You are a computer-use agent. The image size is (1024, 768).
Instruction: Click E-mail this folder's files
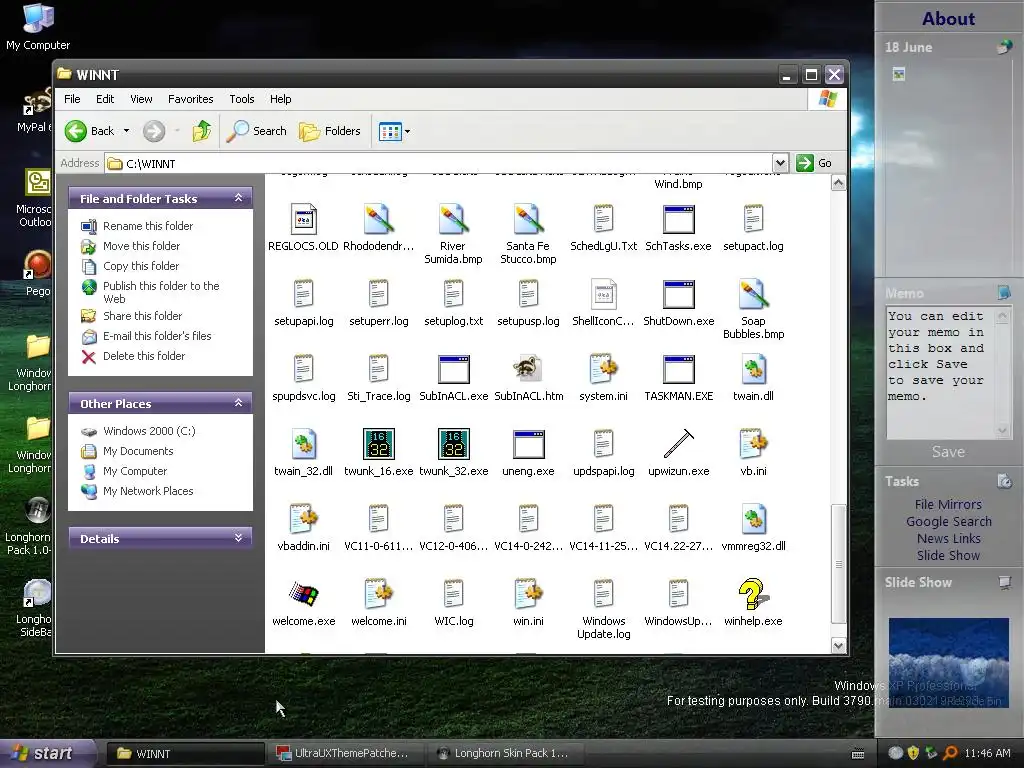click(157, 336)
